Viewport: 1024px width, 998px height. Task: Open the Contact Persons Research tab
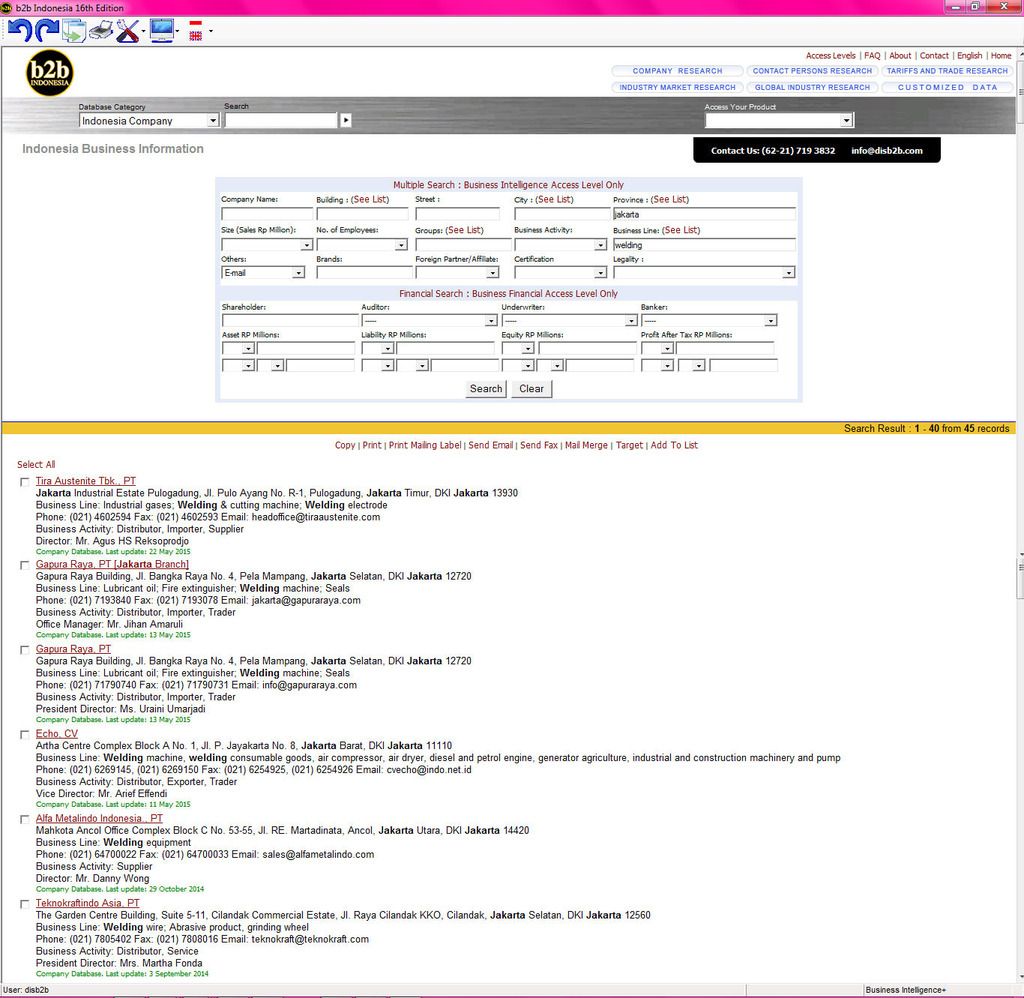click(812, 71)
